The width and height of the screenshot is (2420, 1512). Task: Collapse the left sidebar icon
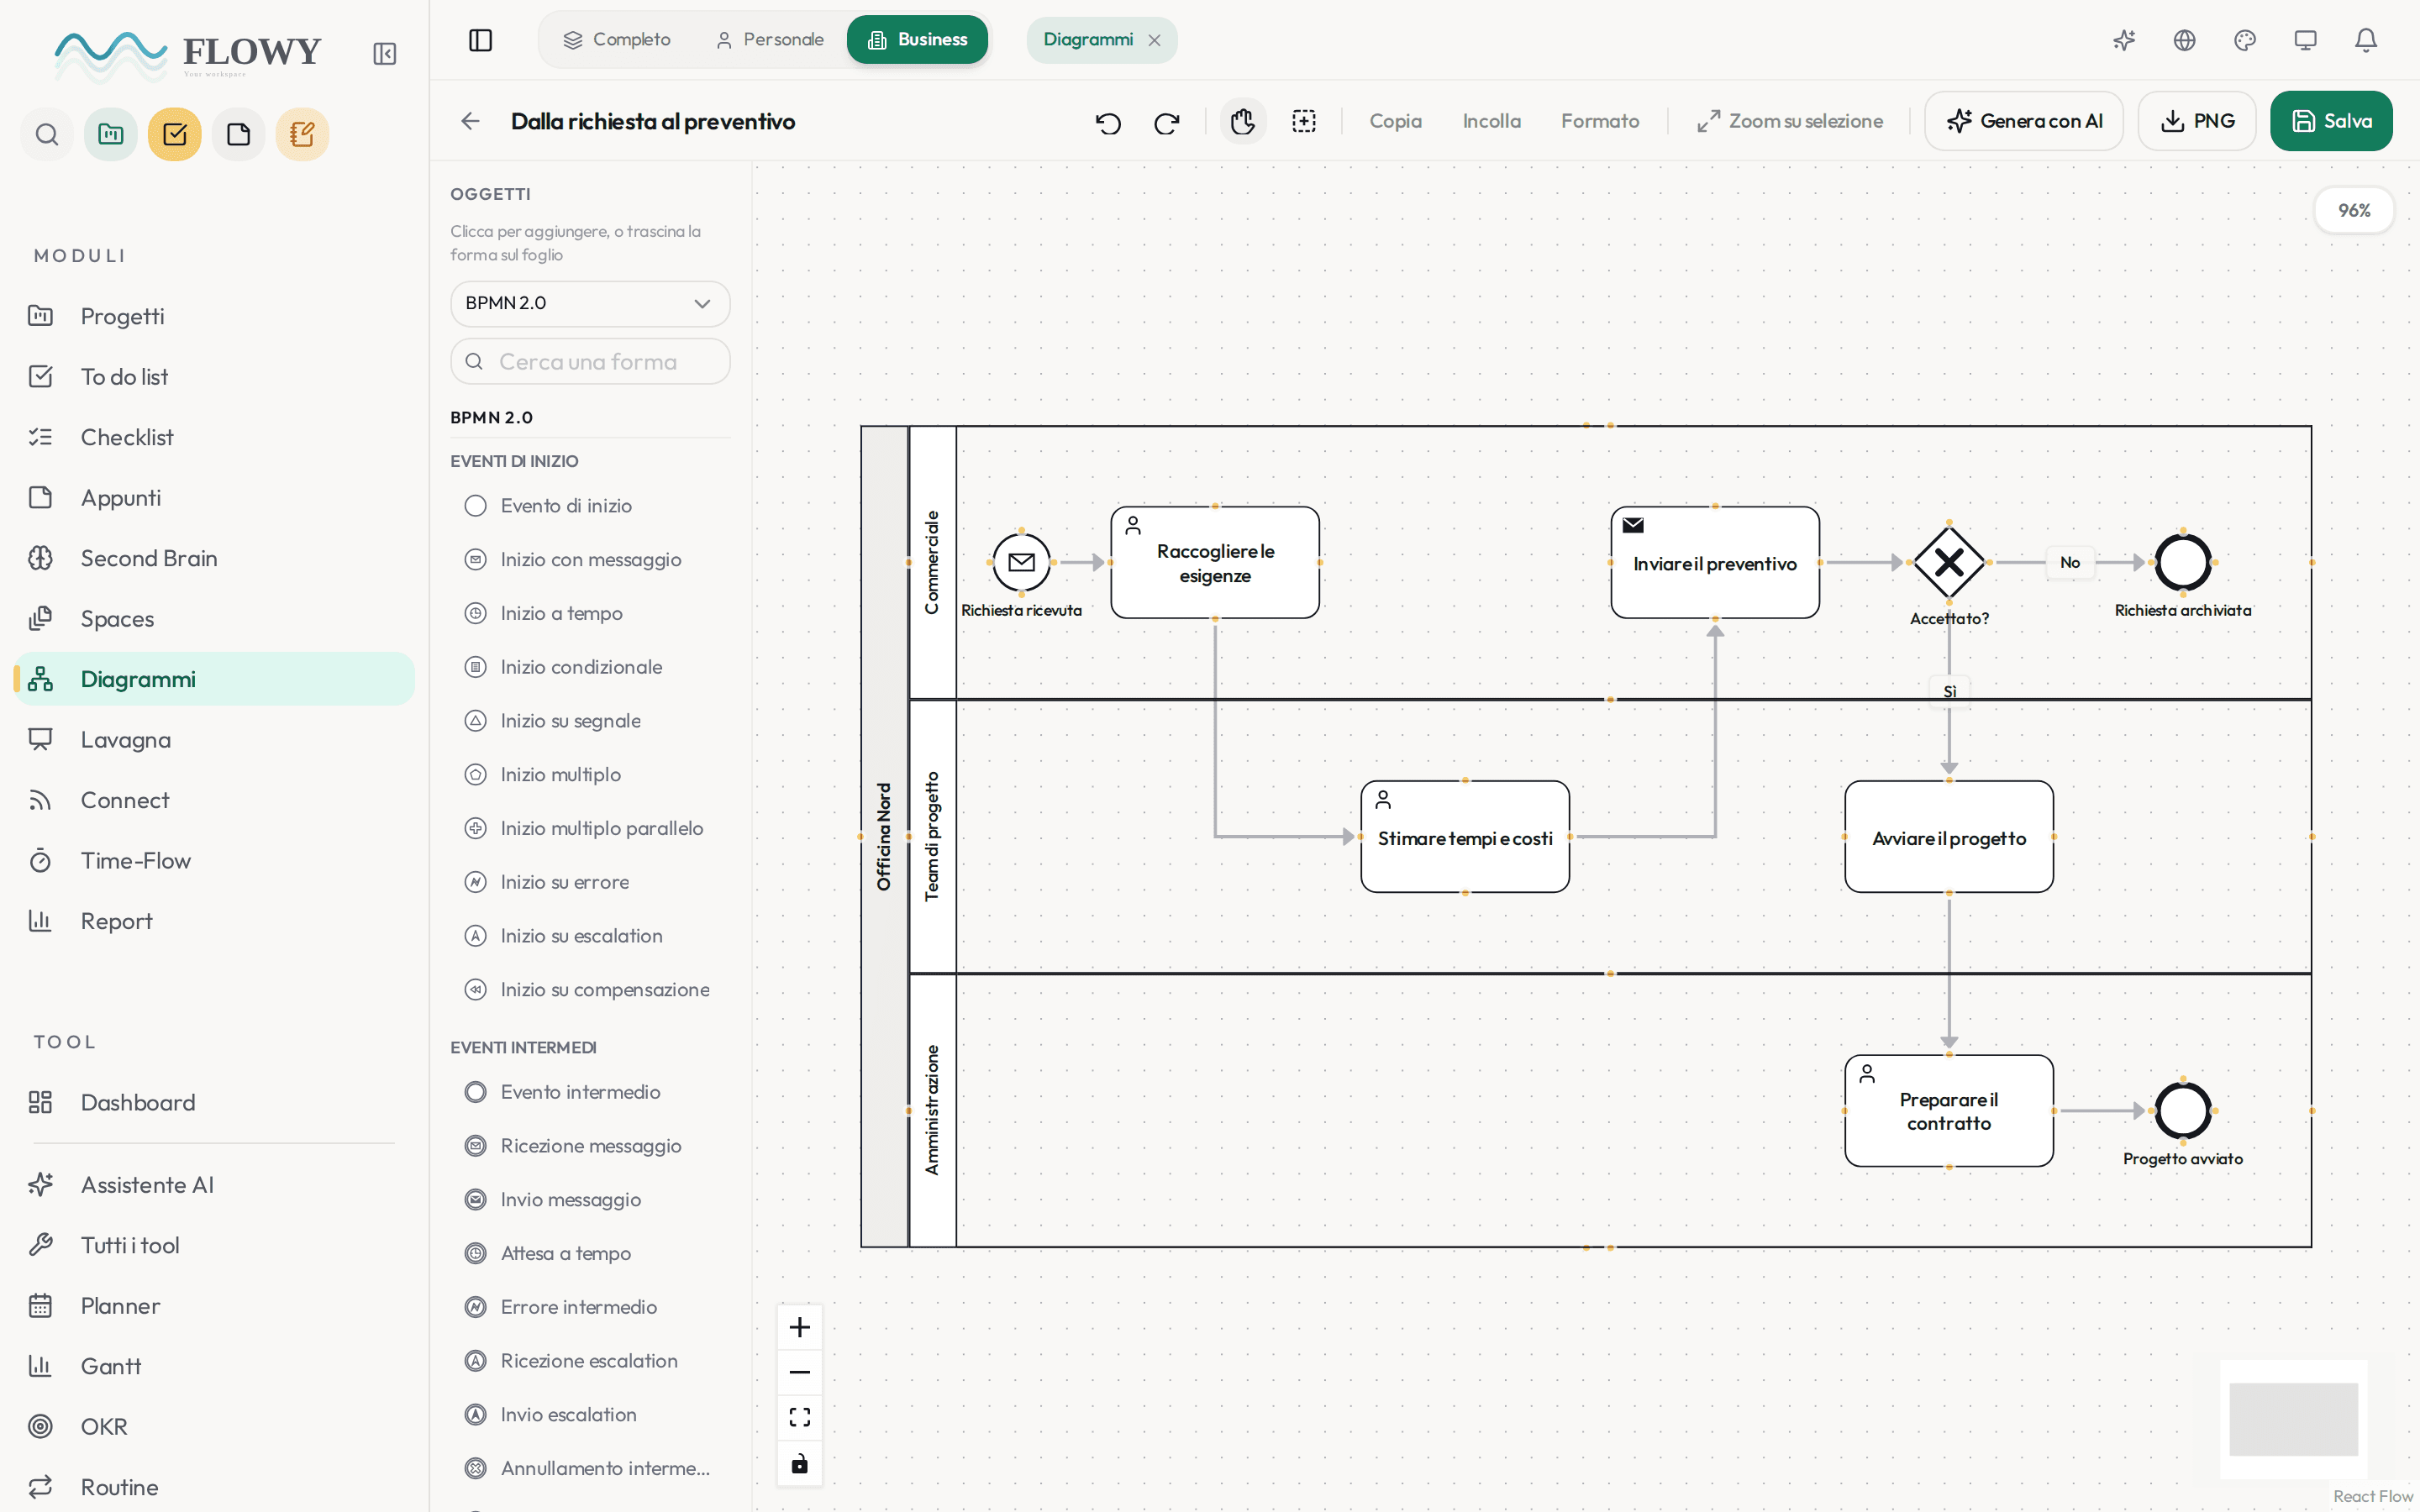click(385, 54)
